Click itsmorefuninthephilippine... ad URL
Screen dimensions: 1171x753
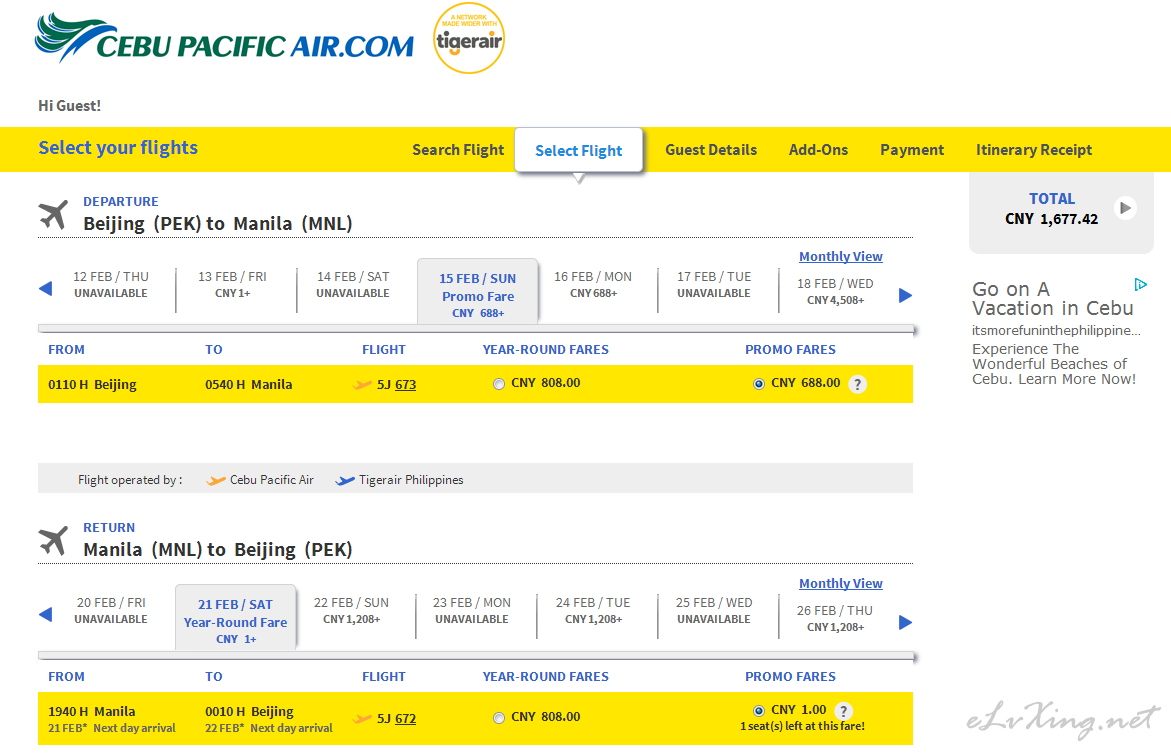coord(1056,330)
